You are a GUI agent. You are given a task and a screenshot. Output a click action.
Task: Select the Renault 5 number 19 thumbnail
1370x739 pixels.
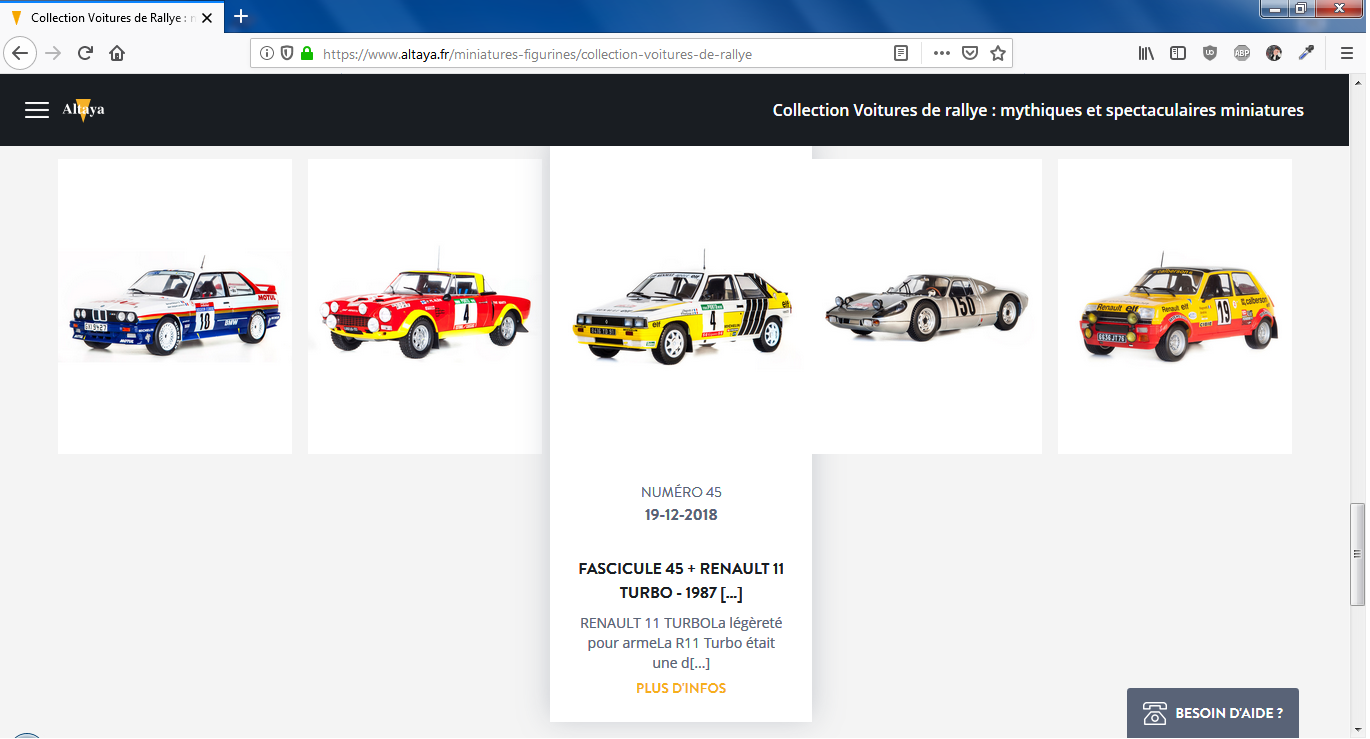point(1175,306)
